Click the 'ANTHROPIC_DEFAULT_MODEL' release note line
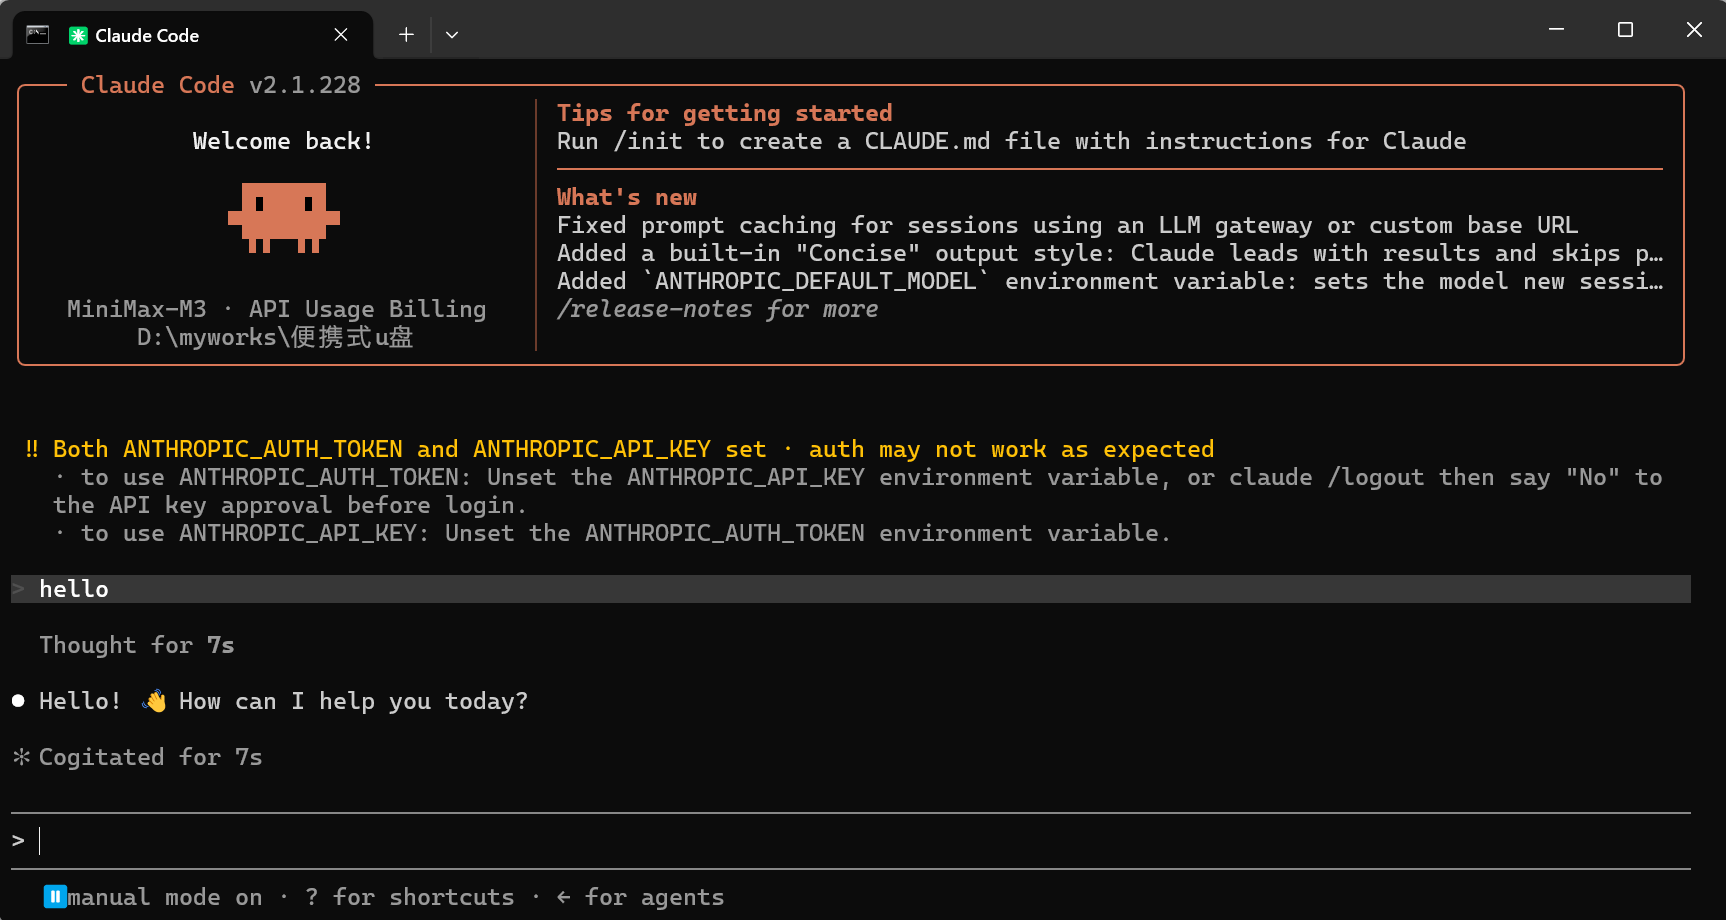This screenshot has height=920, width=1726. point(1110,281)
